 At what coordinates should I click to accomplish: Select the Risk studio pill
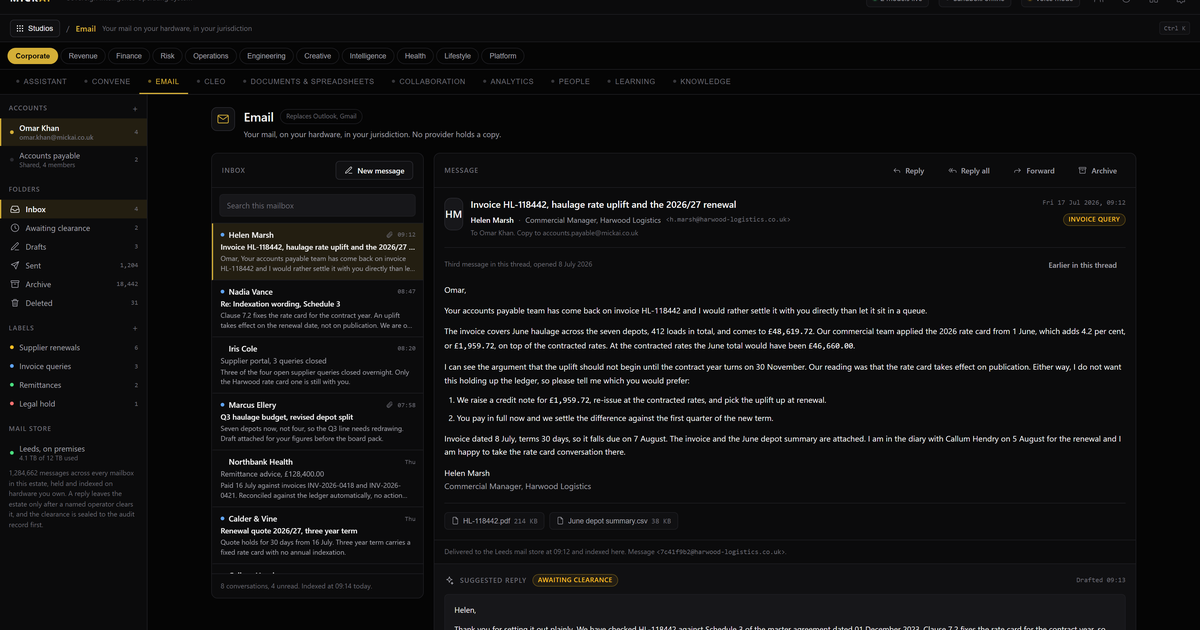168,56
